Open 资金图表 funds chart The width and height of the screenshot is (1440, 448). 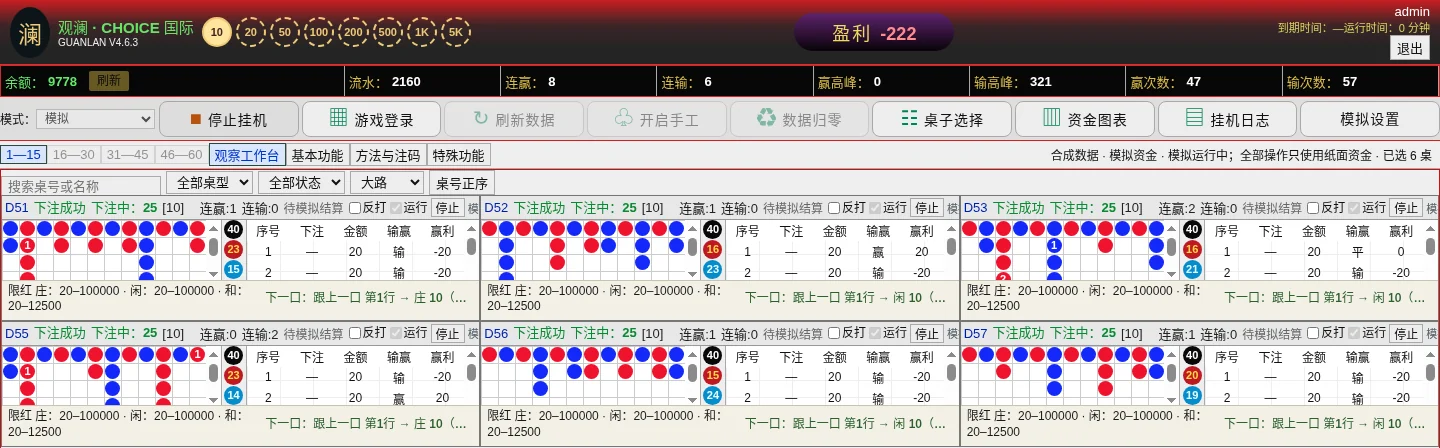coord(1085,119)
